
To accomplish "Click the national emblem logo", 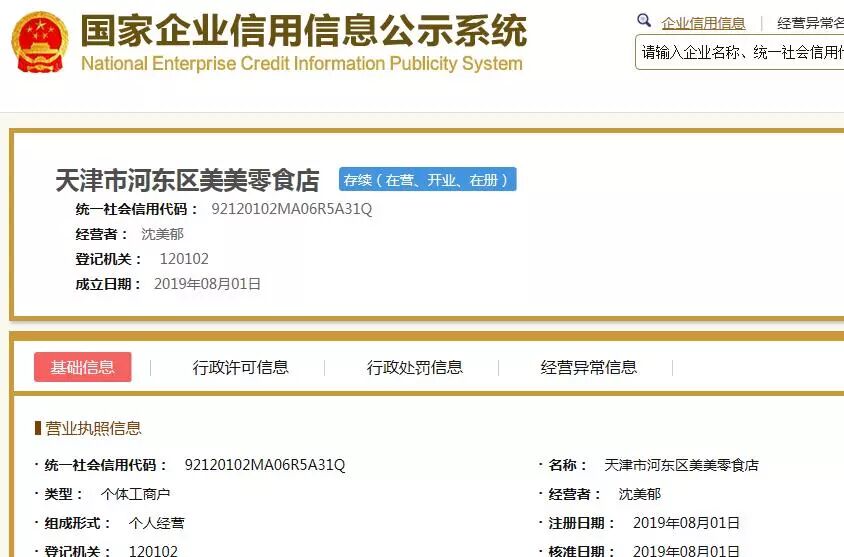I will 40,43.
